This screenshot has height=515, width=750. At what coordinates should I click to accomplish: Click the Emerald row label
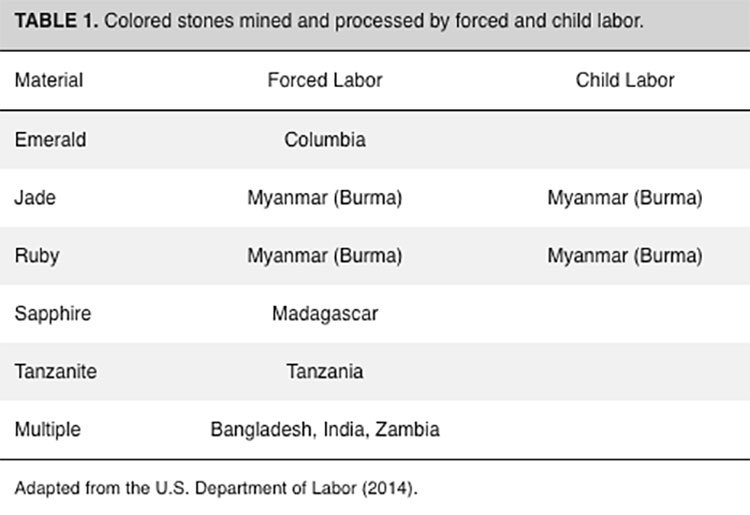click(x=50, y=140)
